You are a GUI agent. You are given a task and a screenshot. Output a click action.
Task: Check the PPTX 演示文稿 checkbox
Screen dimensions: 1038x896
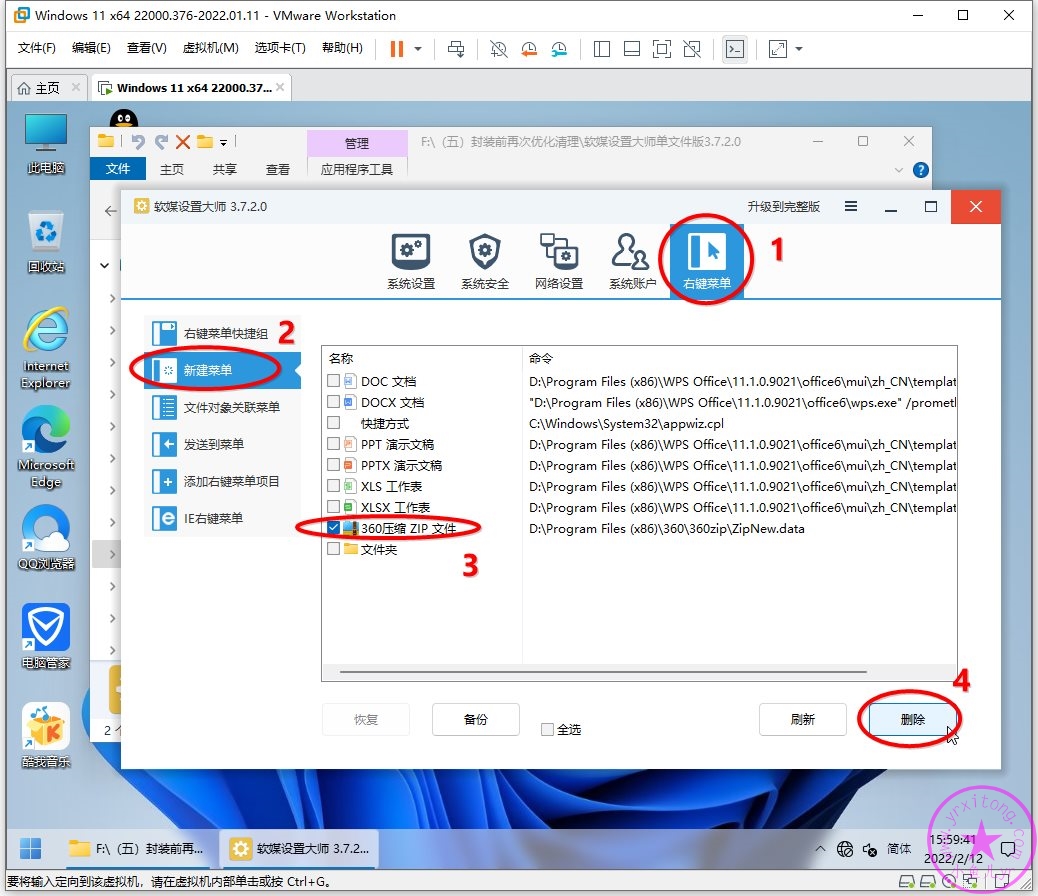click(334, 465)
